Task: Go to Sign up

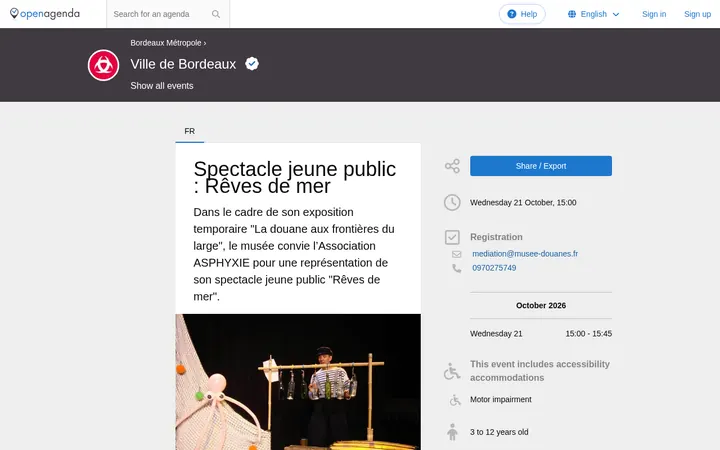Action: (697, 14)
